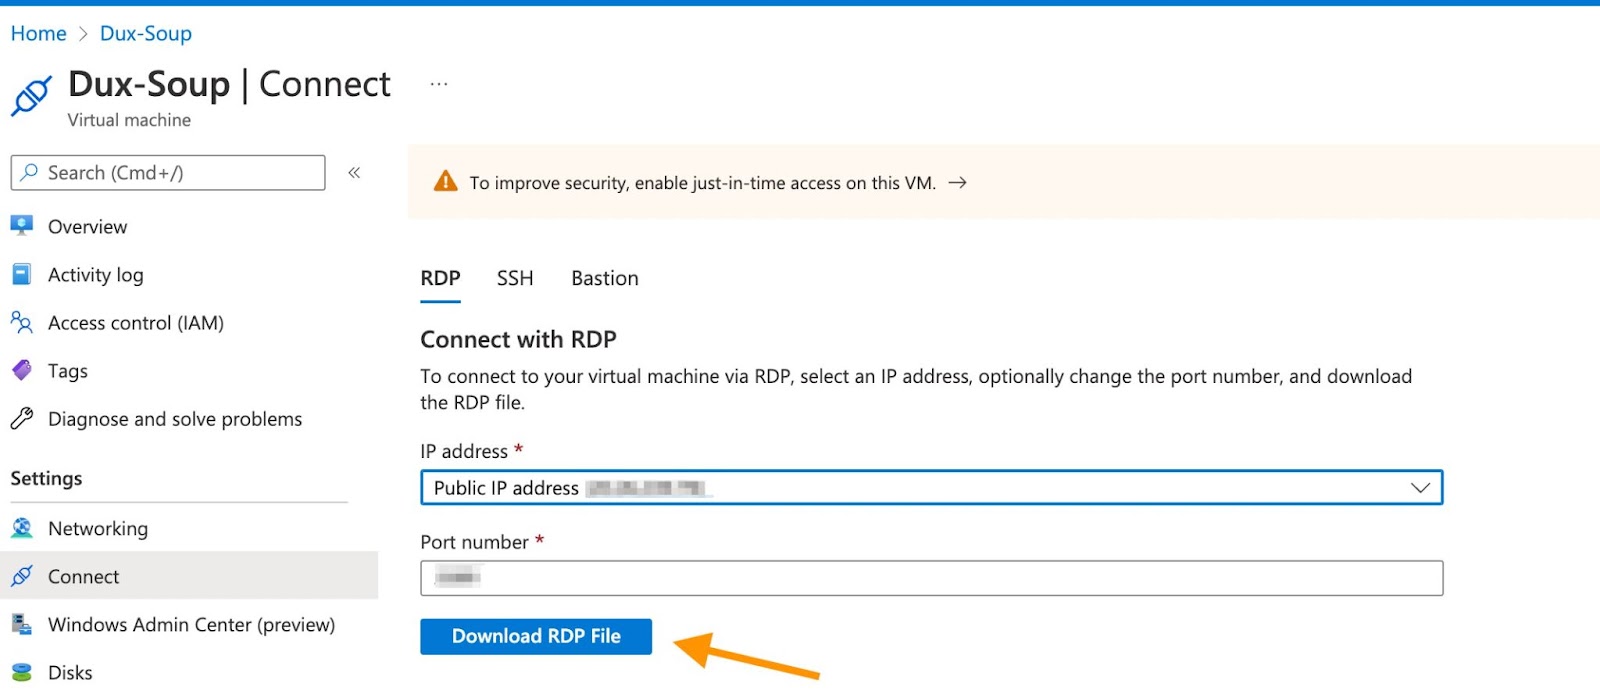Go to Home breadcrumb link
This screenshot has width=1600, height=698.
38,33
